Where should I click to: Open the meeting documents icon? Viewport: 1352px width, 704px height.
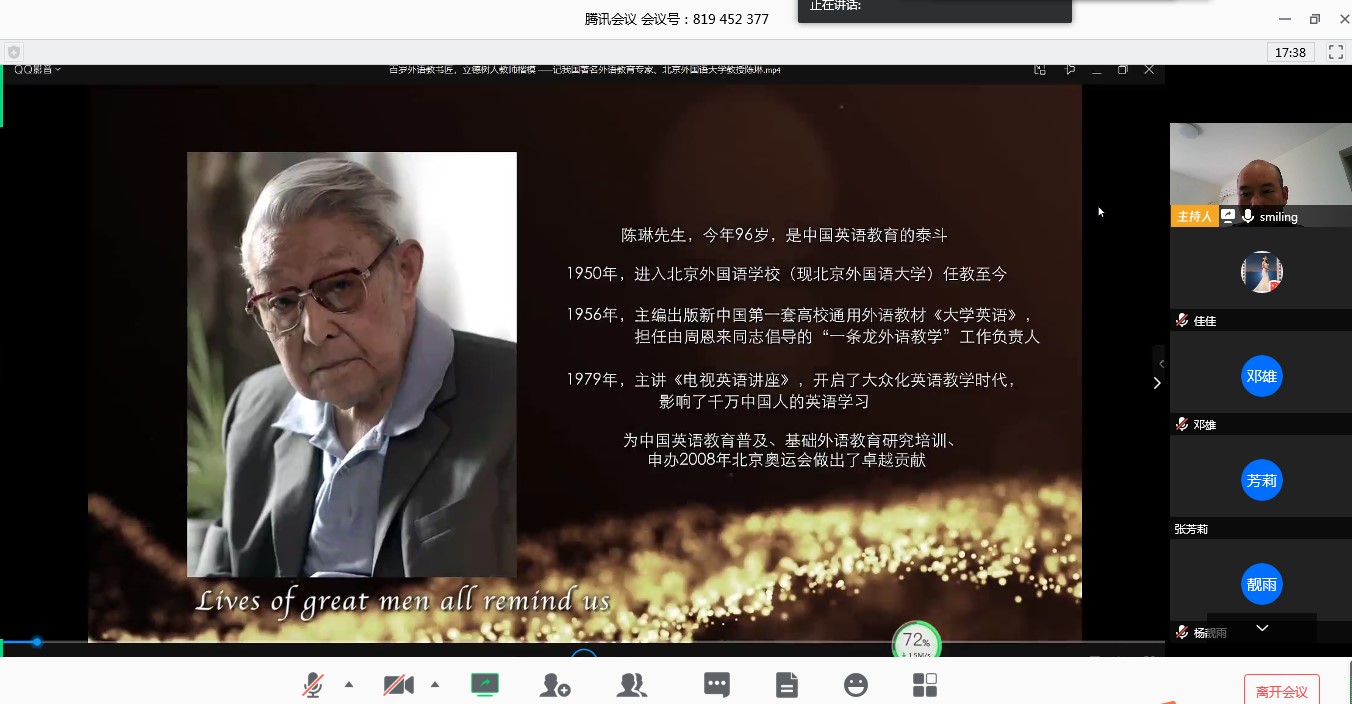(787, 685)
